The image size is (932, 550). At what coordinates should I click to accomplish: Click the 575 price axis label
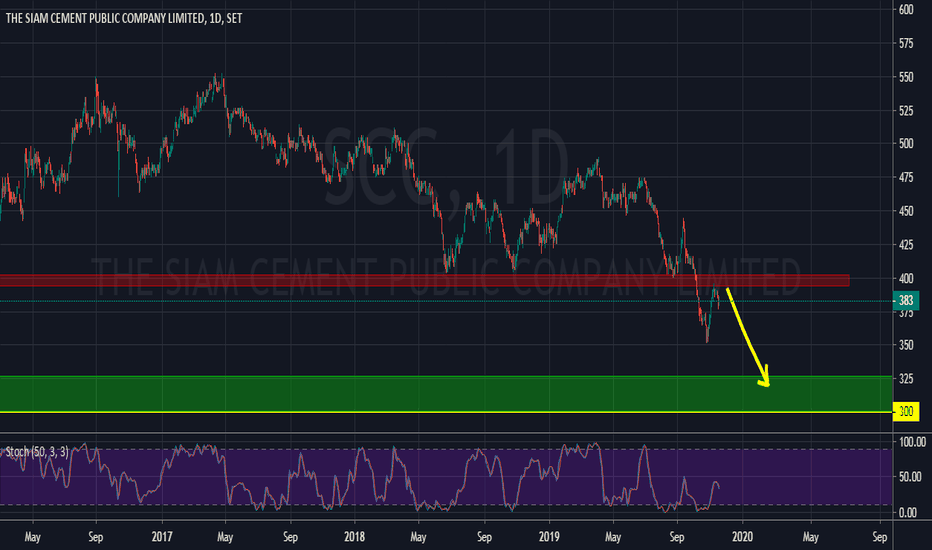click(x=906, y=43)
